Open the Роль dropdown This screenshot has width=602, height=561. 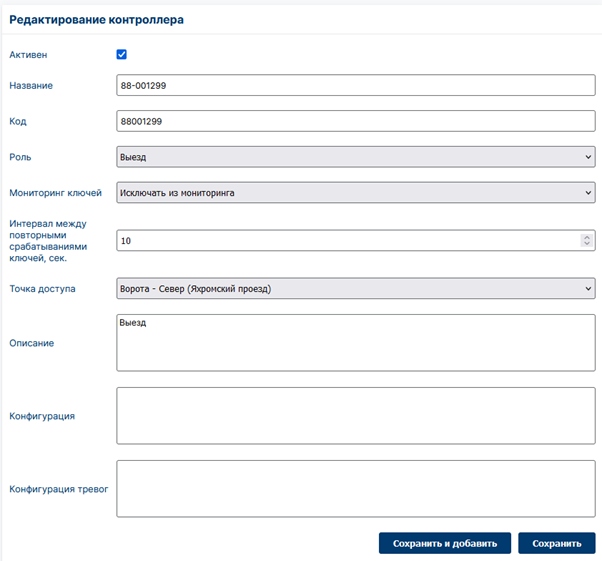(x=356, y=157)
